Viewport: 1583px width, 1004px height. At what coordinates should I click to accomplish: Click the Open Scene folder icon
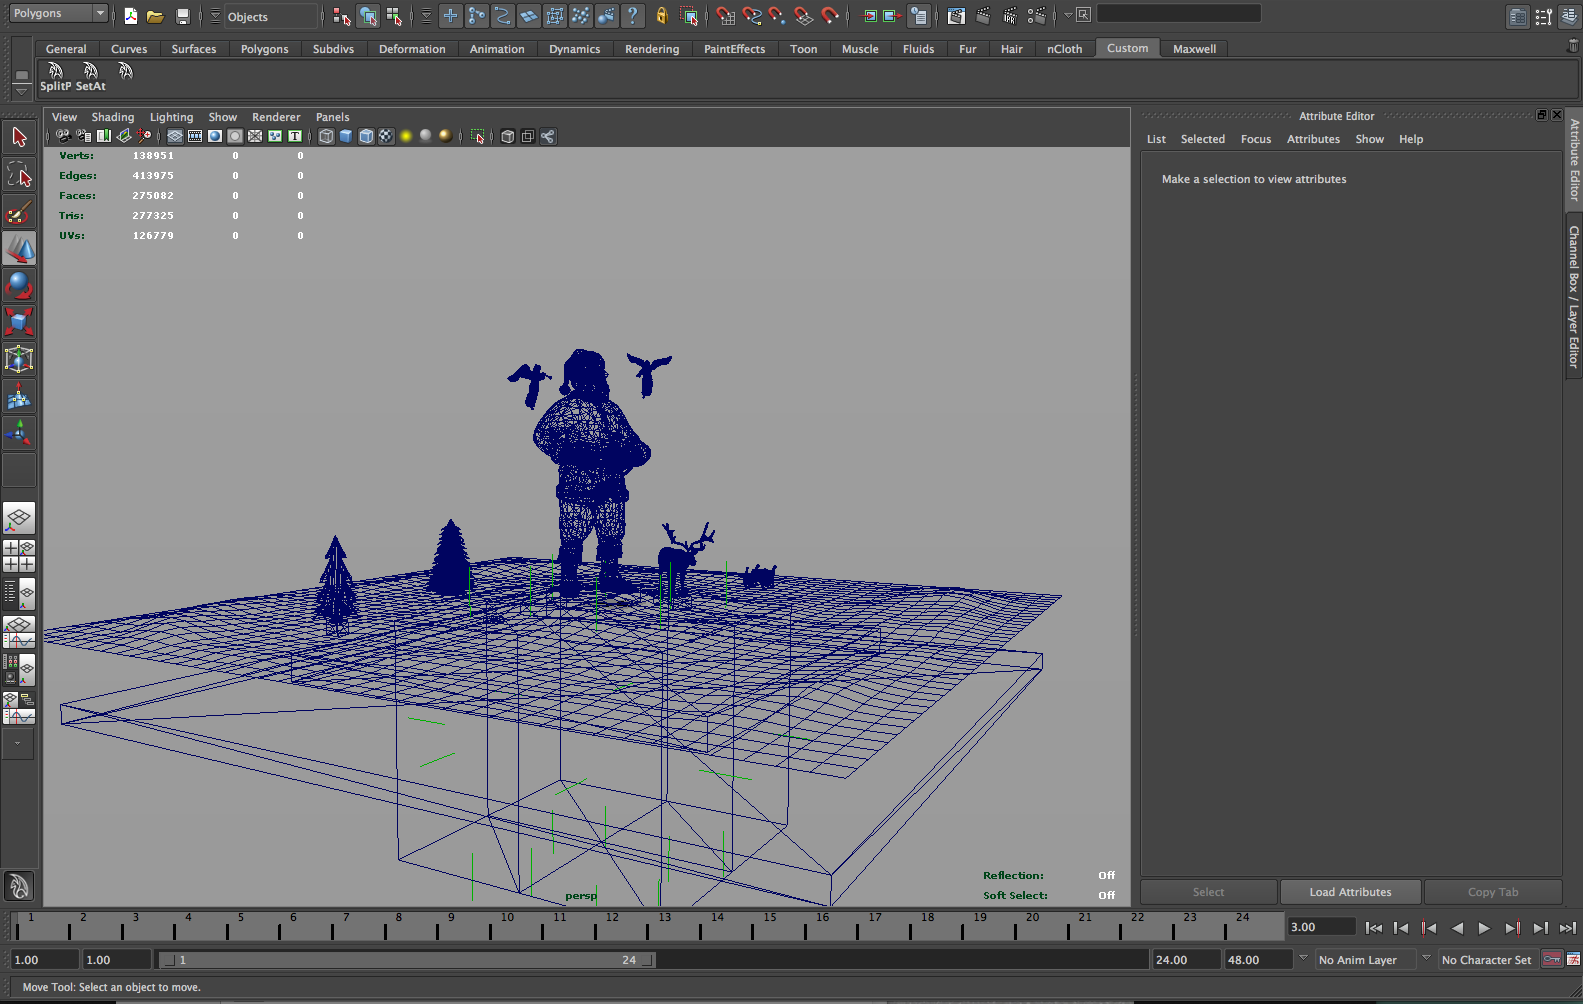point(155,16)
